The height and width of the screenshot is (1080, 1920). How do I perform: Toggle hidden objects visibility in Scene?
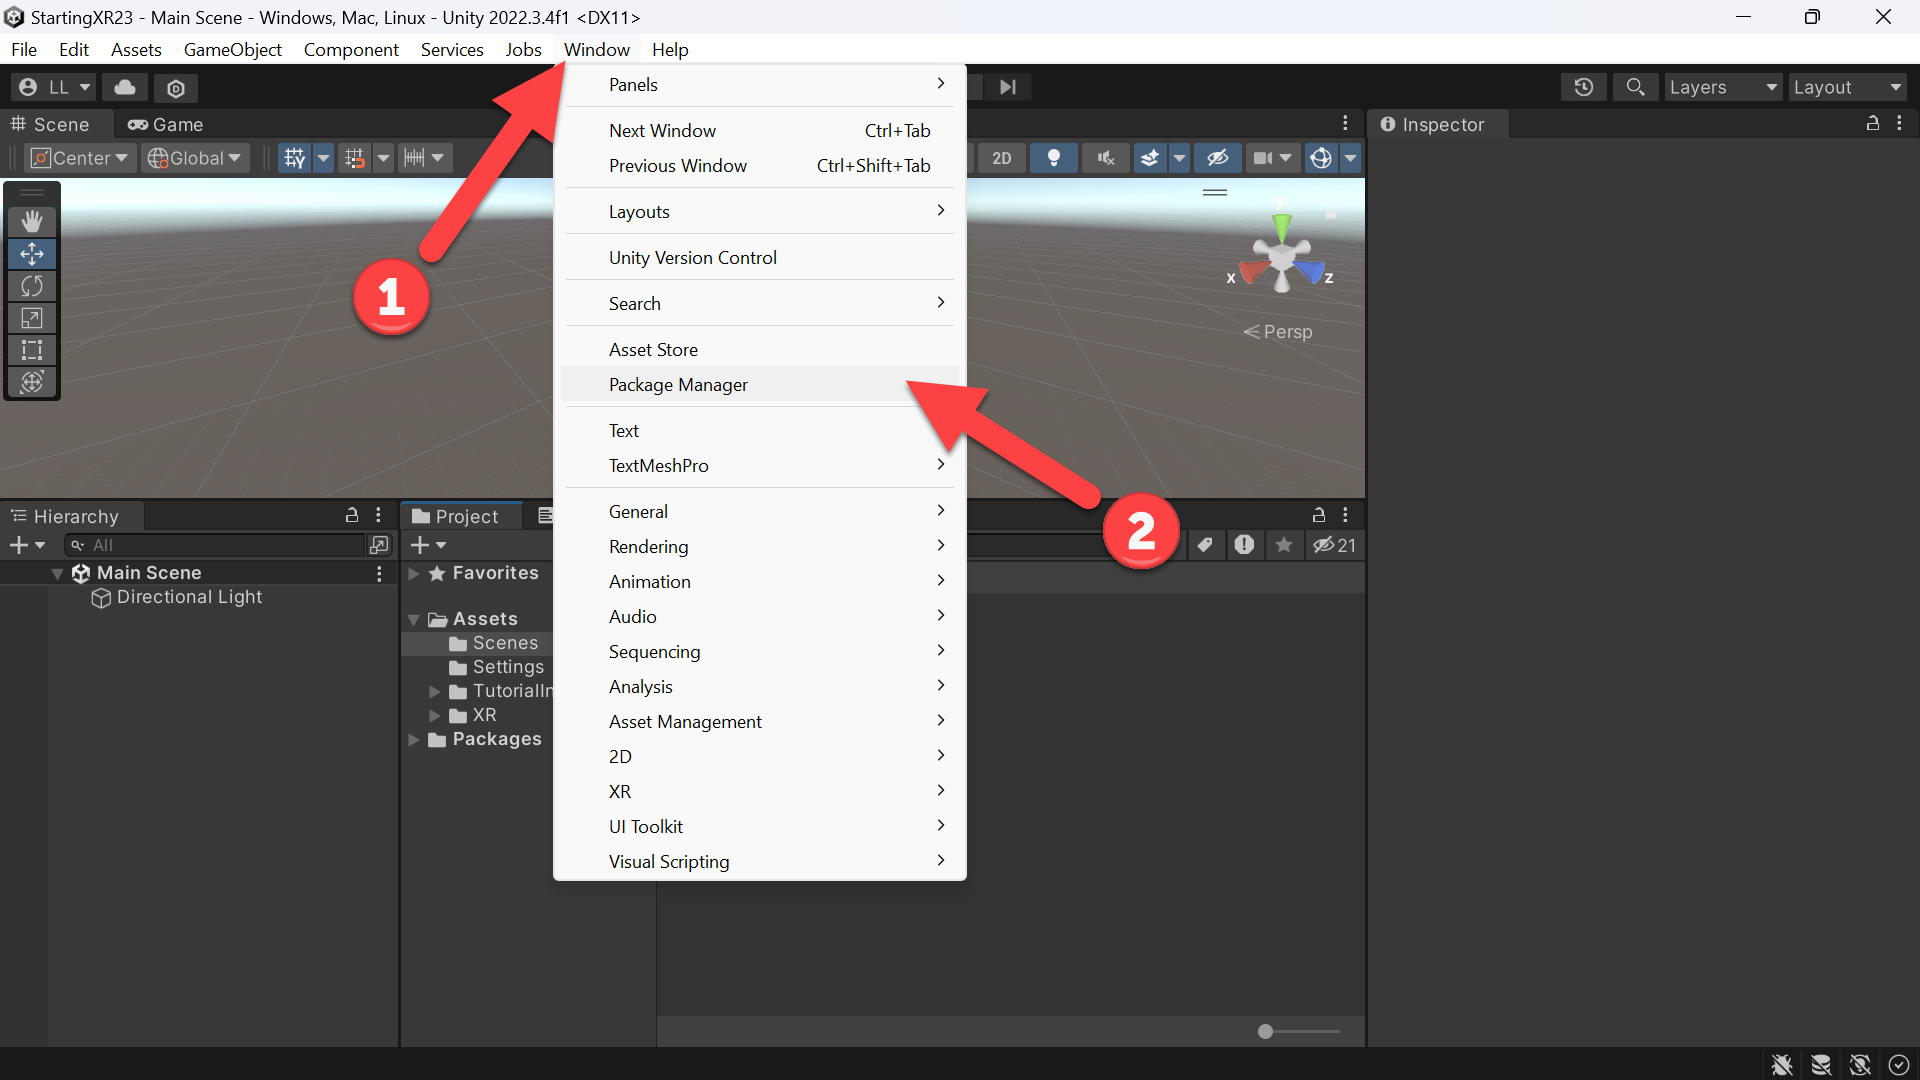1217,158
